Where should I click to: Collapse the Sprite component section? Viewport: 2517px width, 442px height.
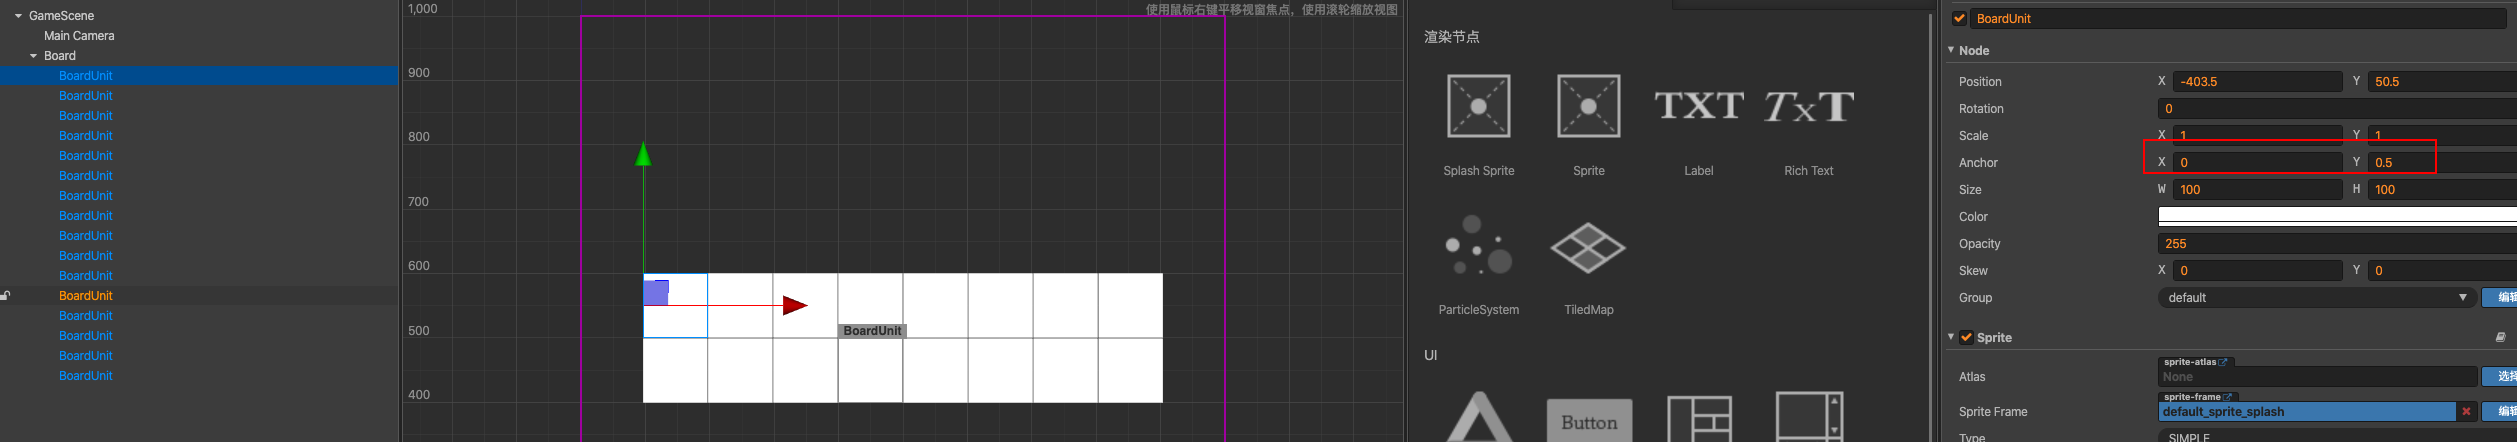(1951, 337)
